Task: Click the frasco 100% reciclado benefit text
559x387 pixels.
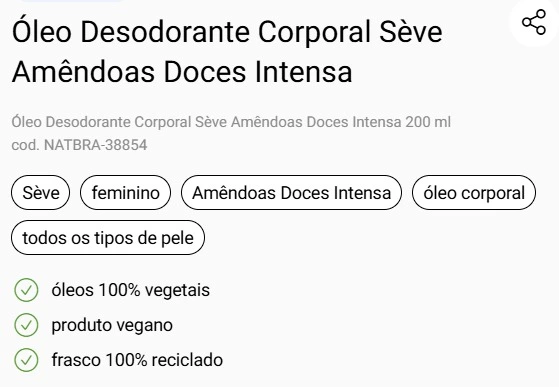Action: (x=137, y=360)
